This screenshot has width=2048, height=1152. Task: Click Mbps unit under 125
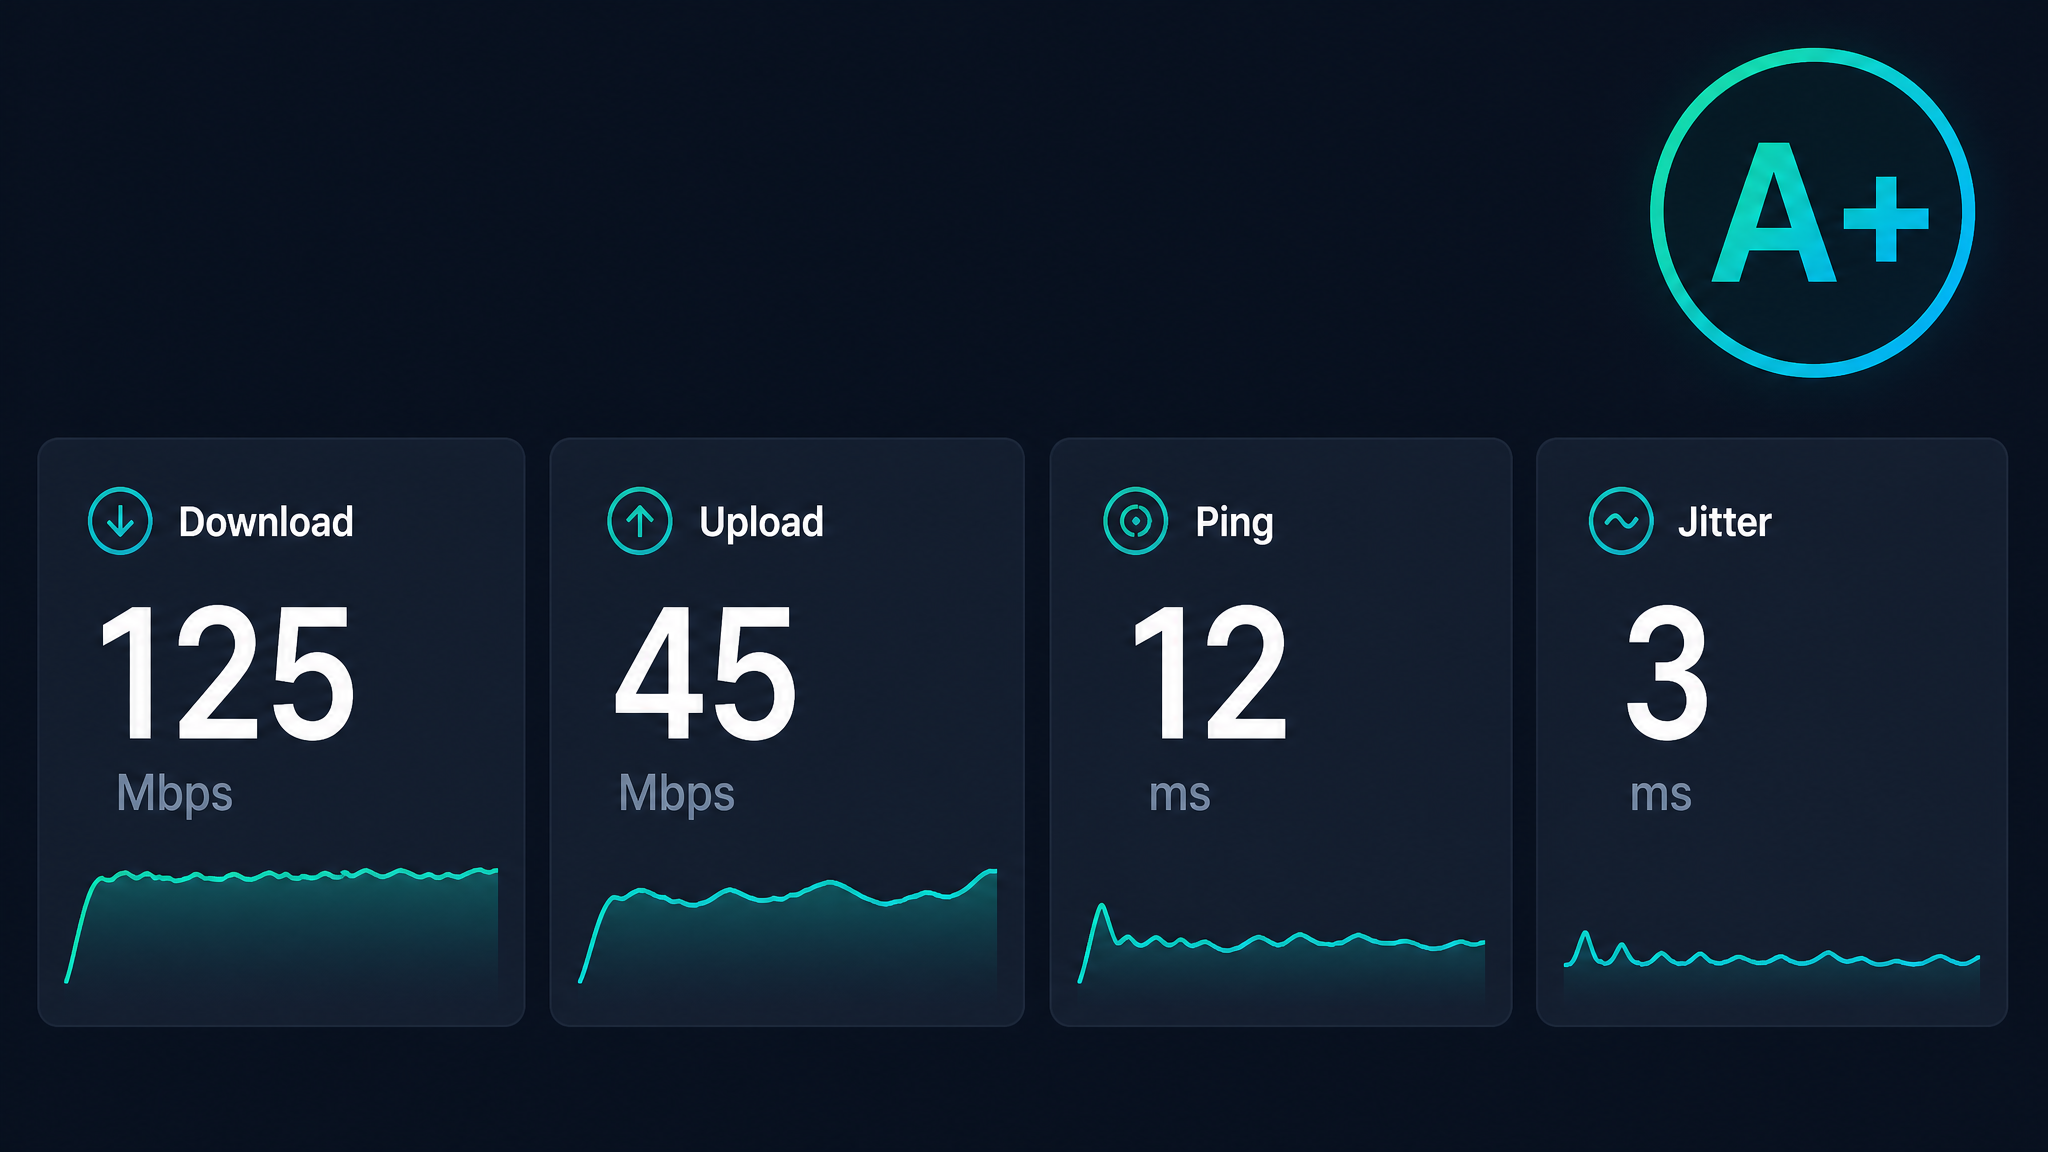[175, 794]
